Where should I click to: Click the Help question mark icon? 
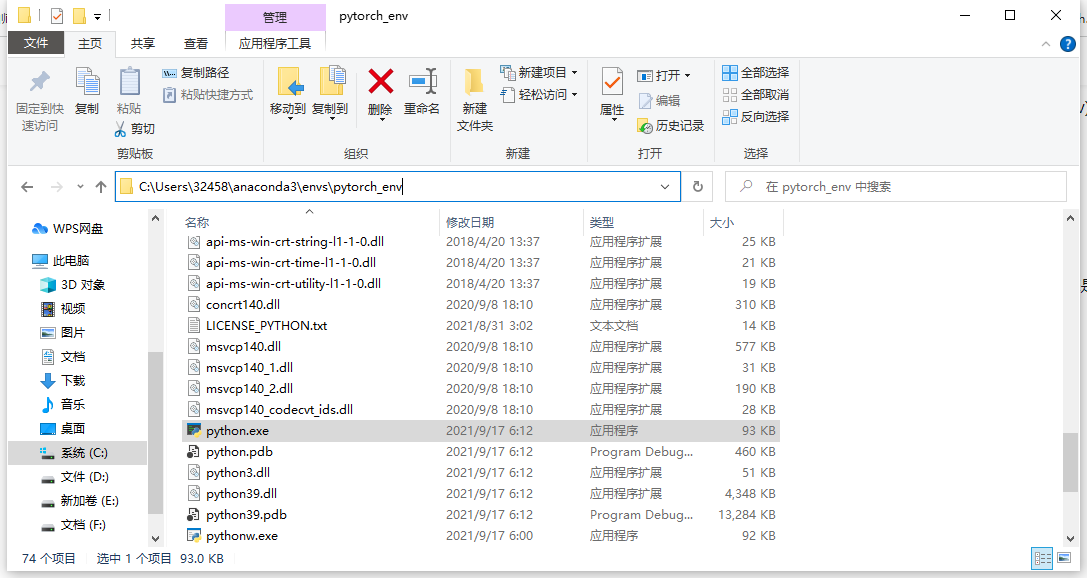coord(1068,44)
